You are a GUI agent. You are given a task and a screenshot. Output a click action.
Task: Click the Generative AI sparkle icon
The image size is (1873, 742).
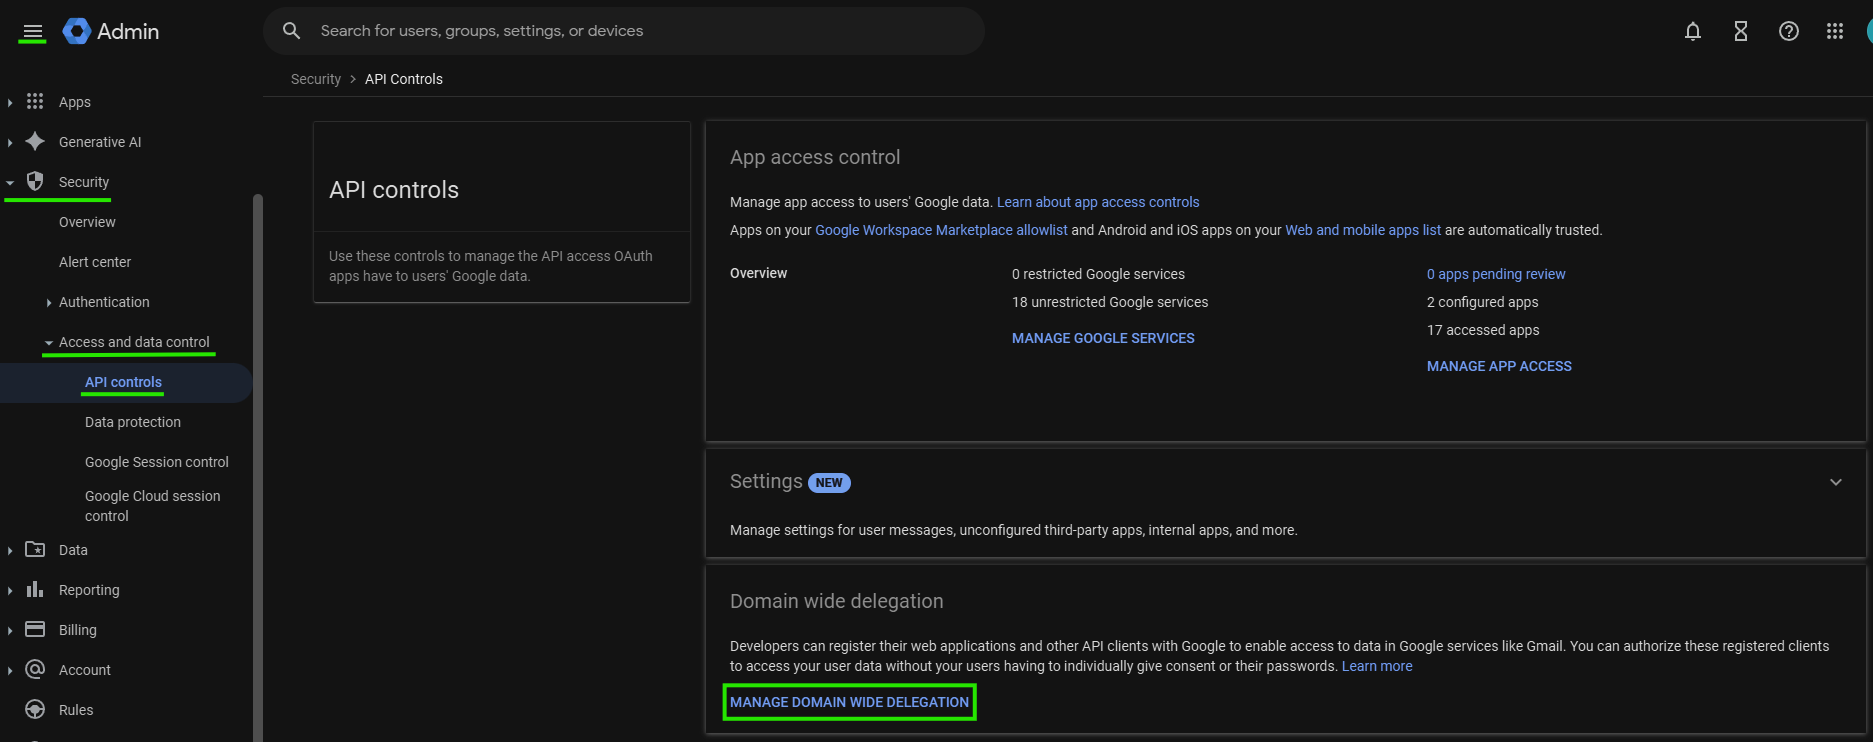point(35,141)
